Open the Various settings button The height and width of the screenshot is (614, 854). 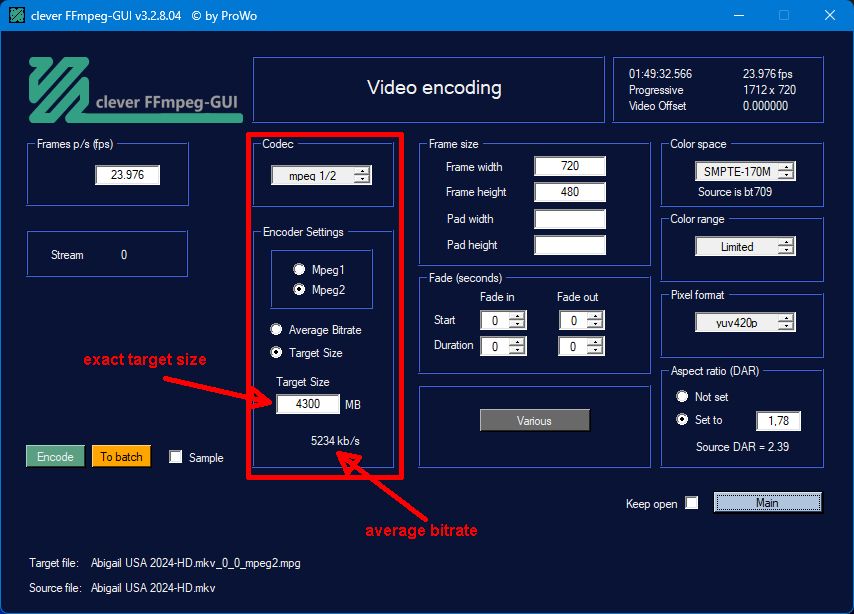pyautogui.click(x=534, y=420)
